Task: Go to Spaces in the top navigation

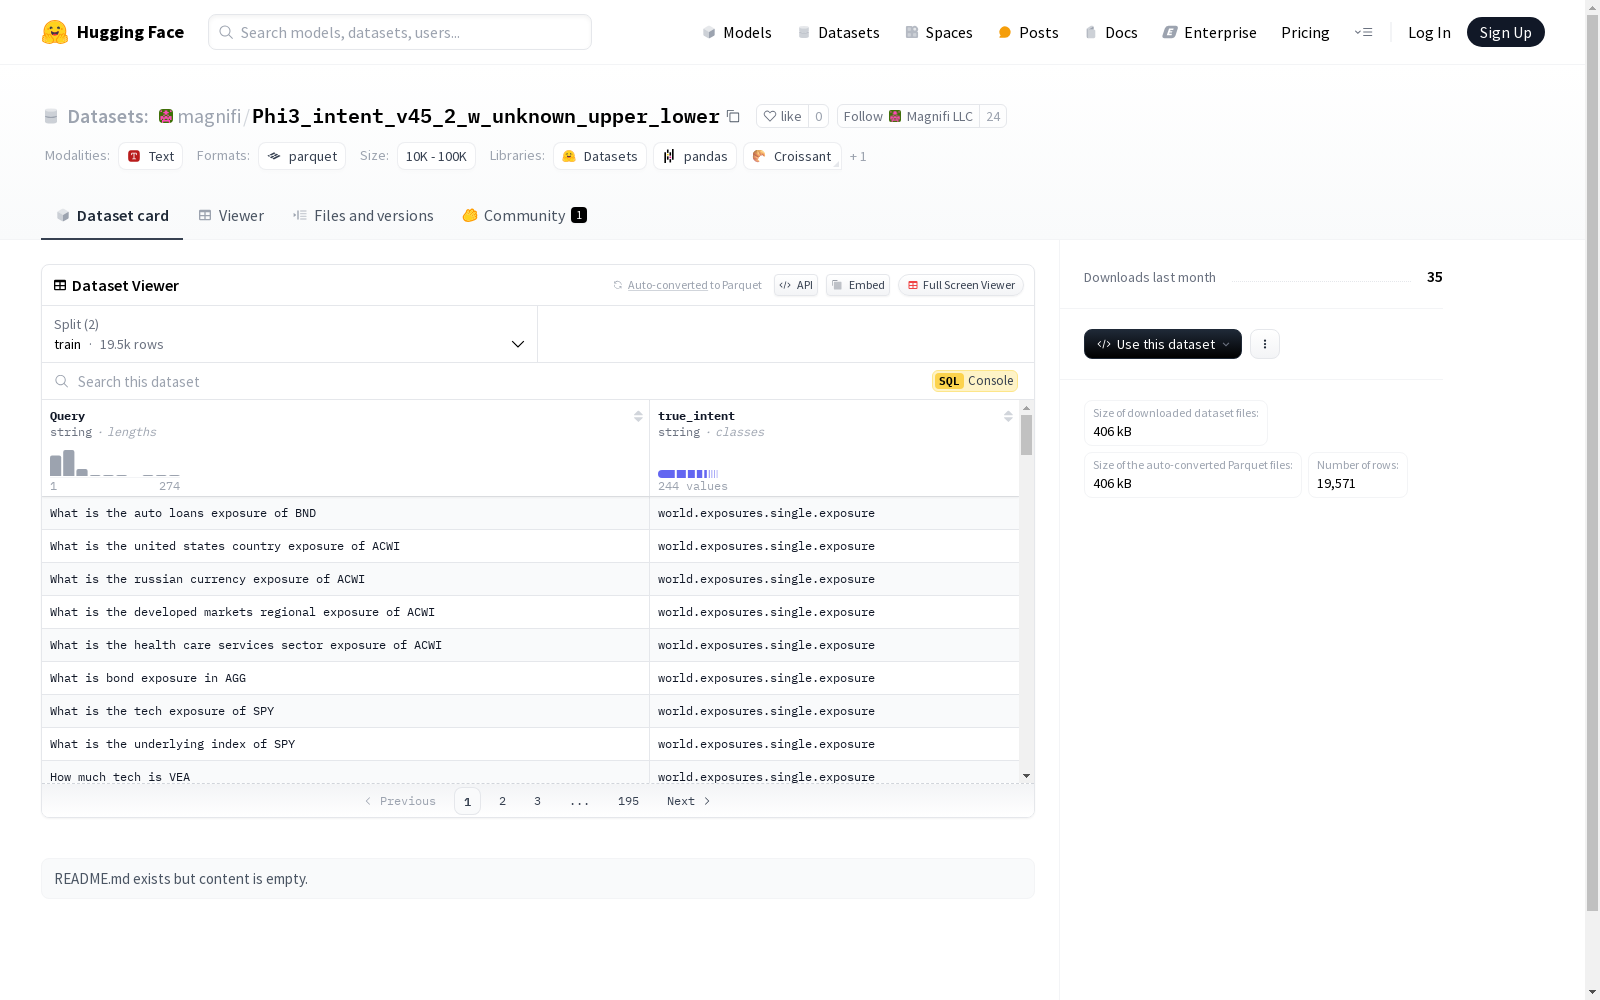Action: [x=938, y=32]
